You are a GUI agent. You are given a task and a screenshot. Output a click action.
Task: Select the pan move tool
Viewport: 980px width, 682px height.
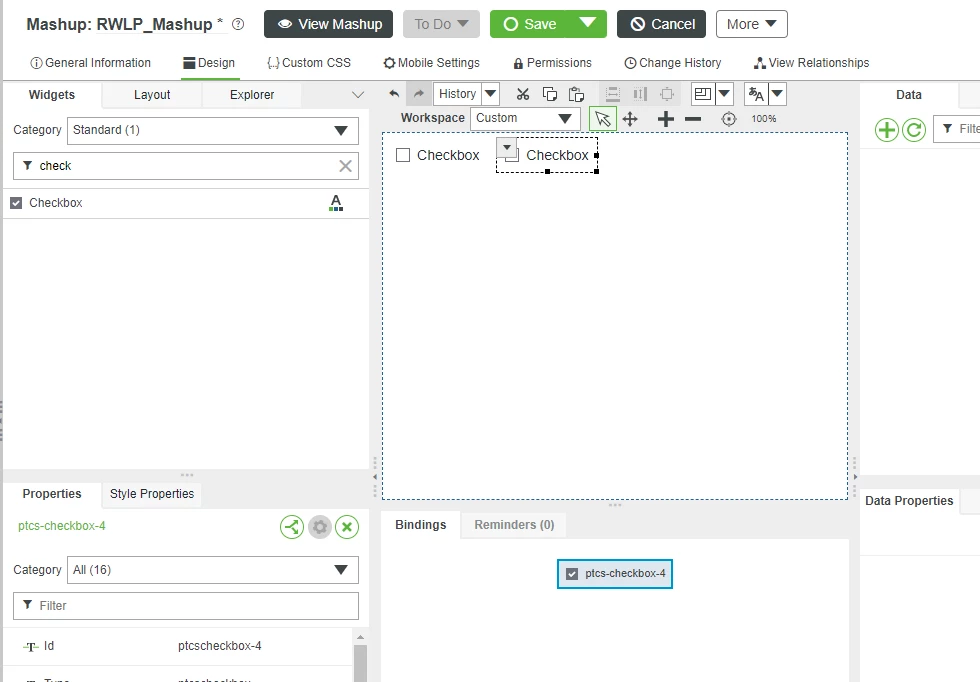click(630, 119)
